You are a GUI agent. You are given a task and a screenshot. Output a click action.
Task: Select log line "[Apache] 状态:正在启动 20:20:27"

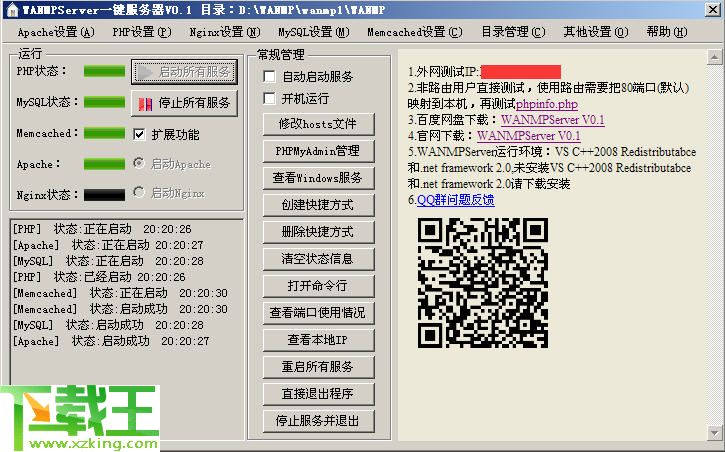pos(108,245)
